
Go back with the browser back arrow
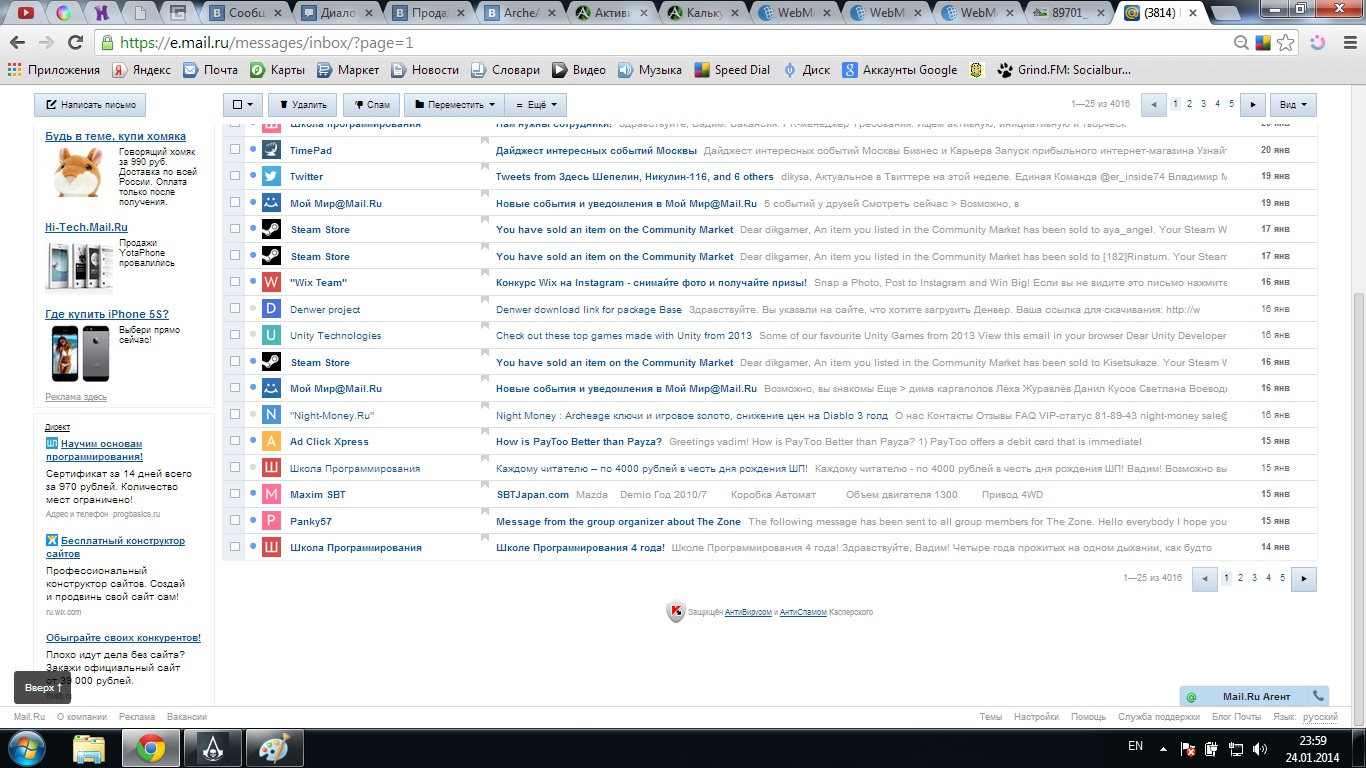(x=17, y=43)
